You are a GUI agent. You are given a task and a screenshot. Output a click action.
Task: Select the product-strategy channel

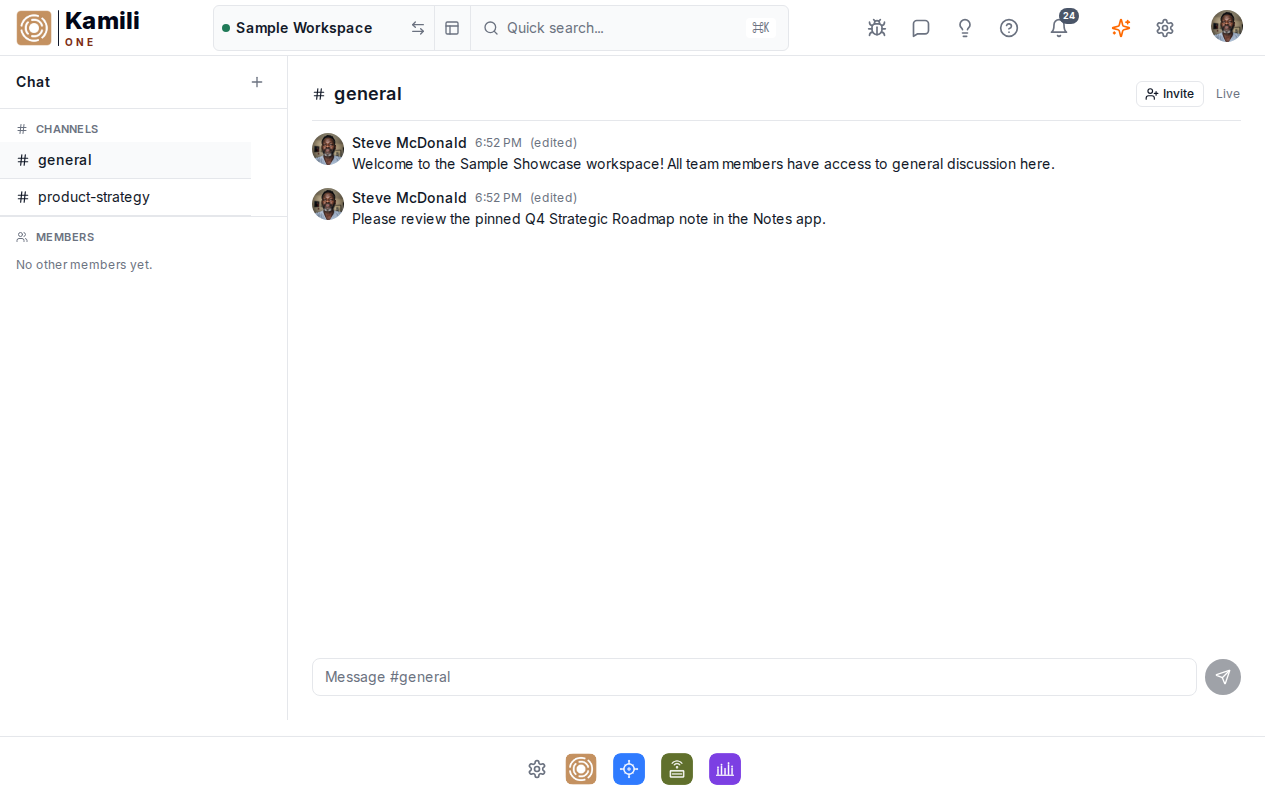[x=125, y=197]
